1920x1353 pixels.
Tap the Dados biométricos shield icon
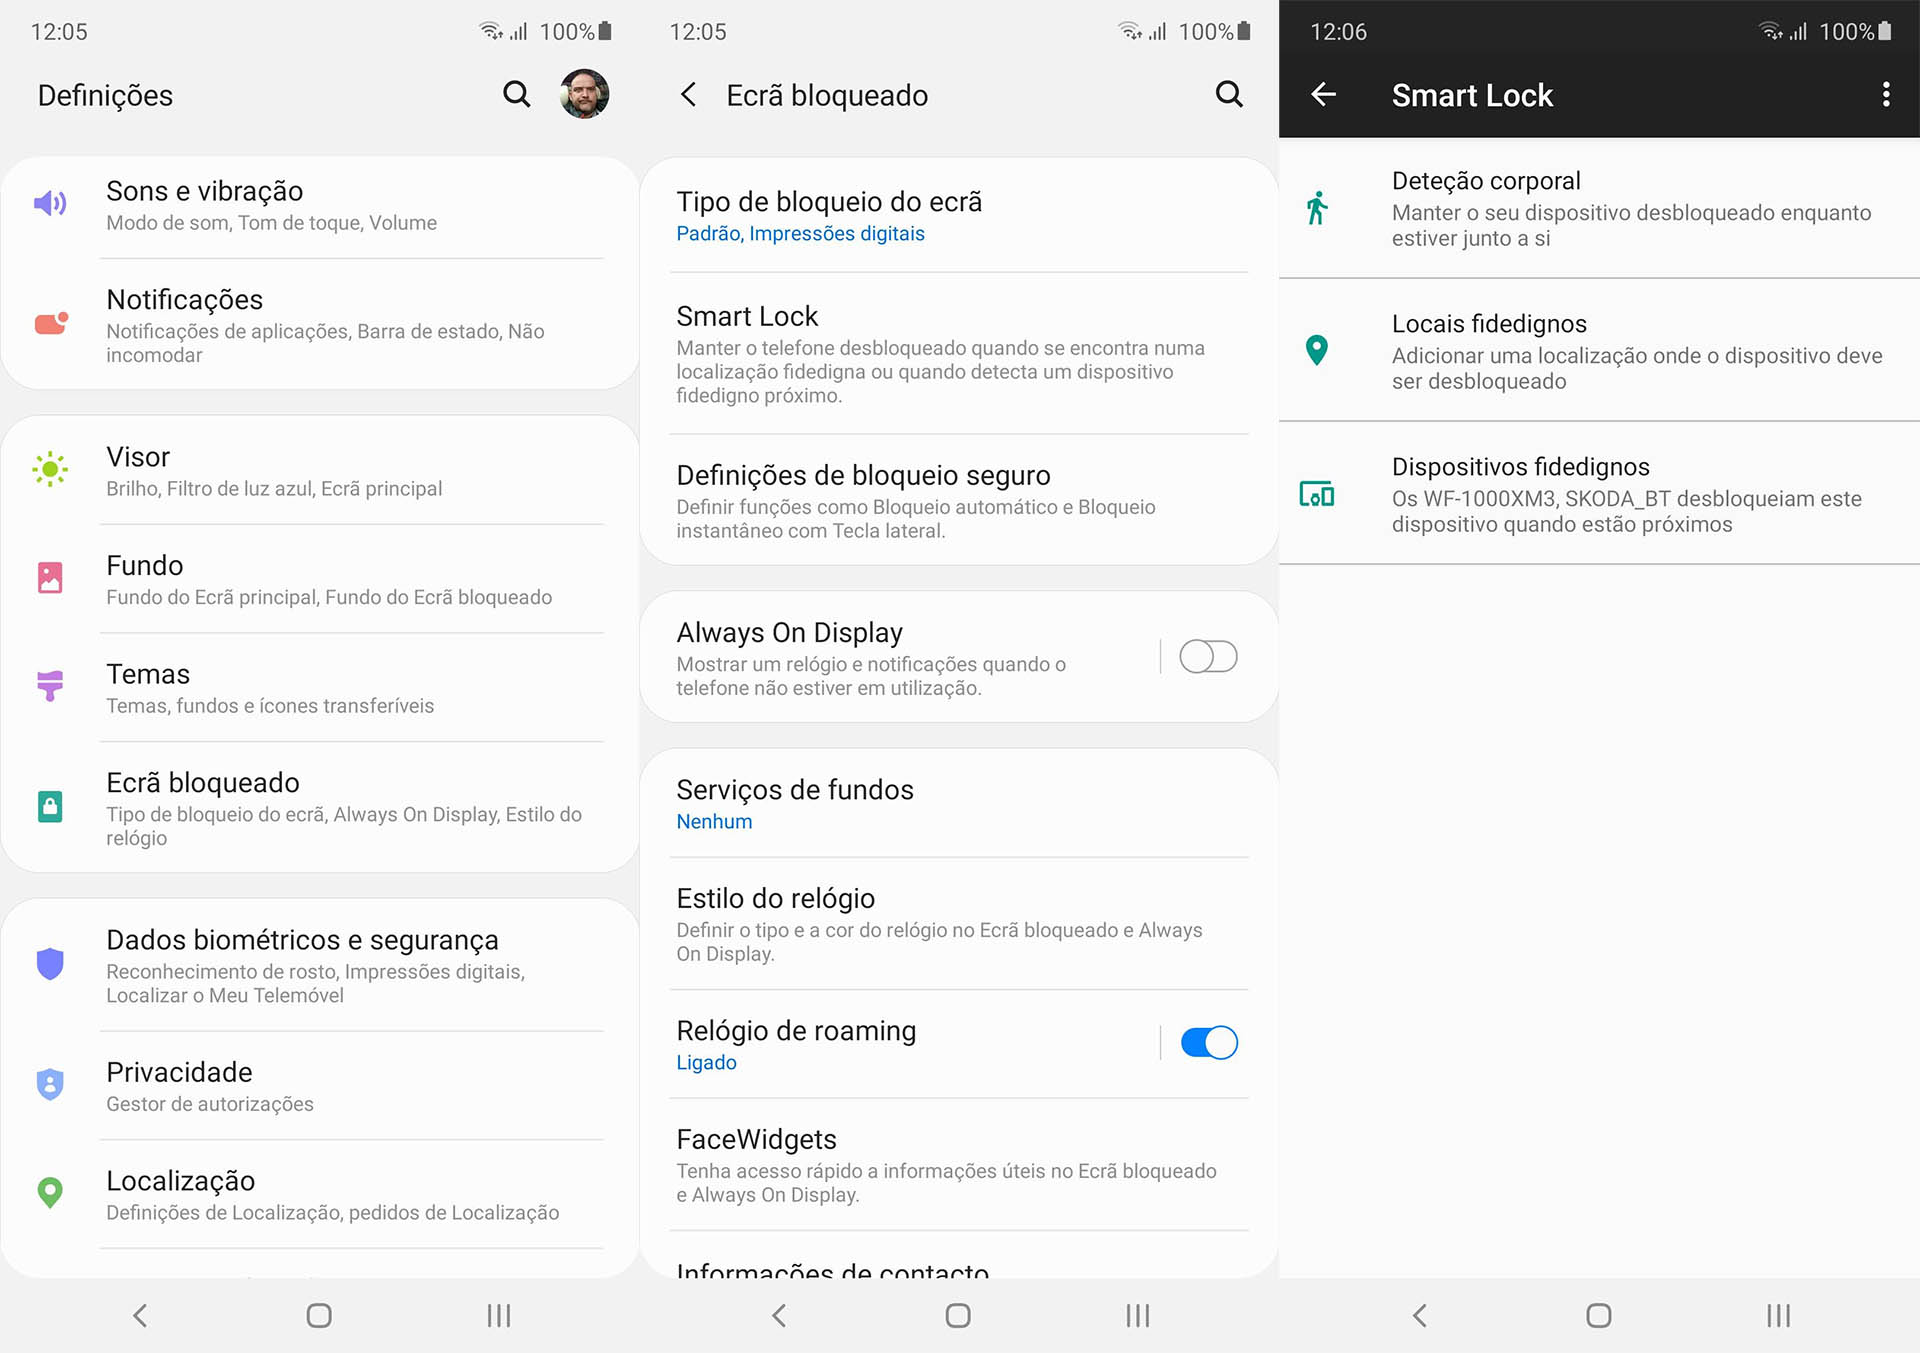pos(50,964)
